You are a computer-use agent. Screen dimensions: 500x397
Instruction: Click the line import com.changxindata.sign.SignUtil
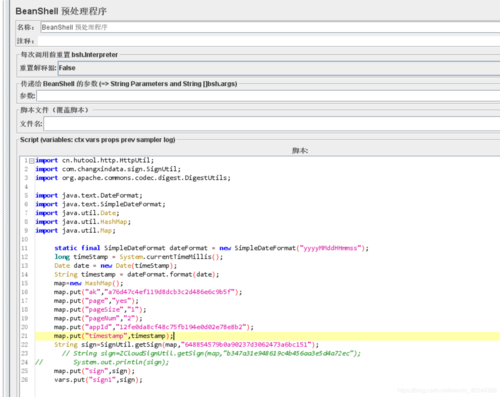(x=108, y=169)
